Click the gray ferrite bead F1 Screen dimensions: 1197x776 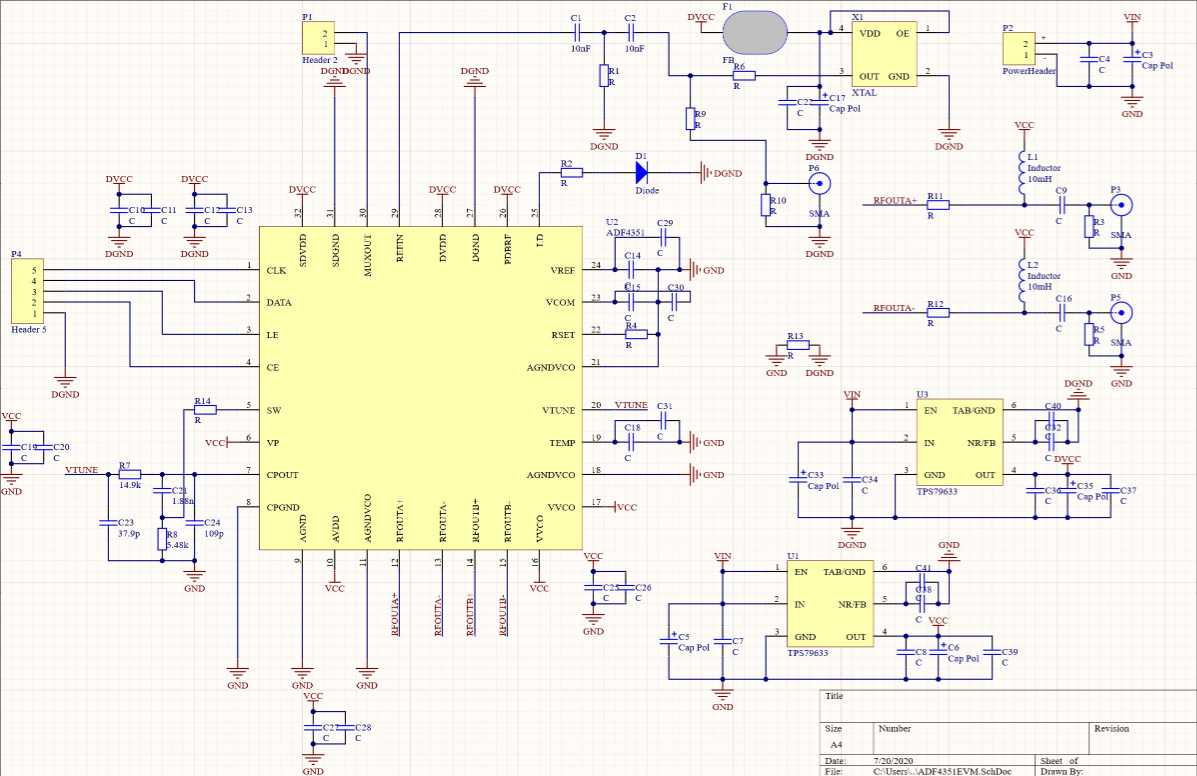click(754, 33)
